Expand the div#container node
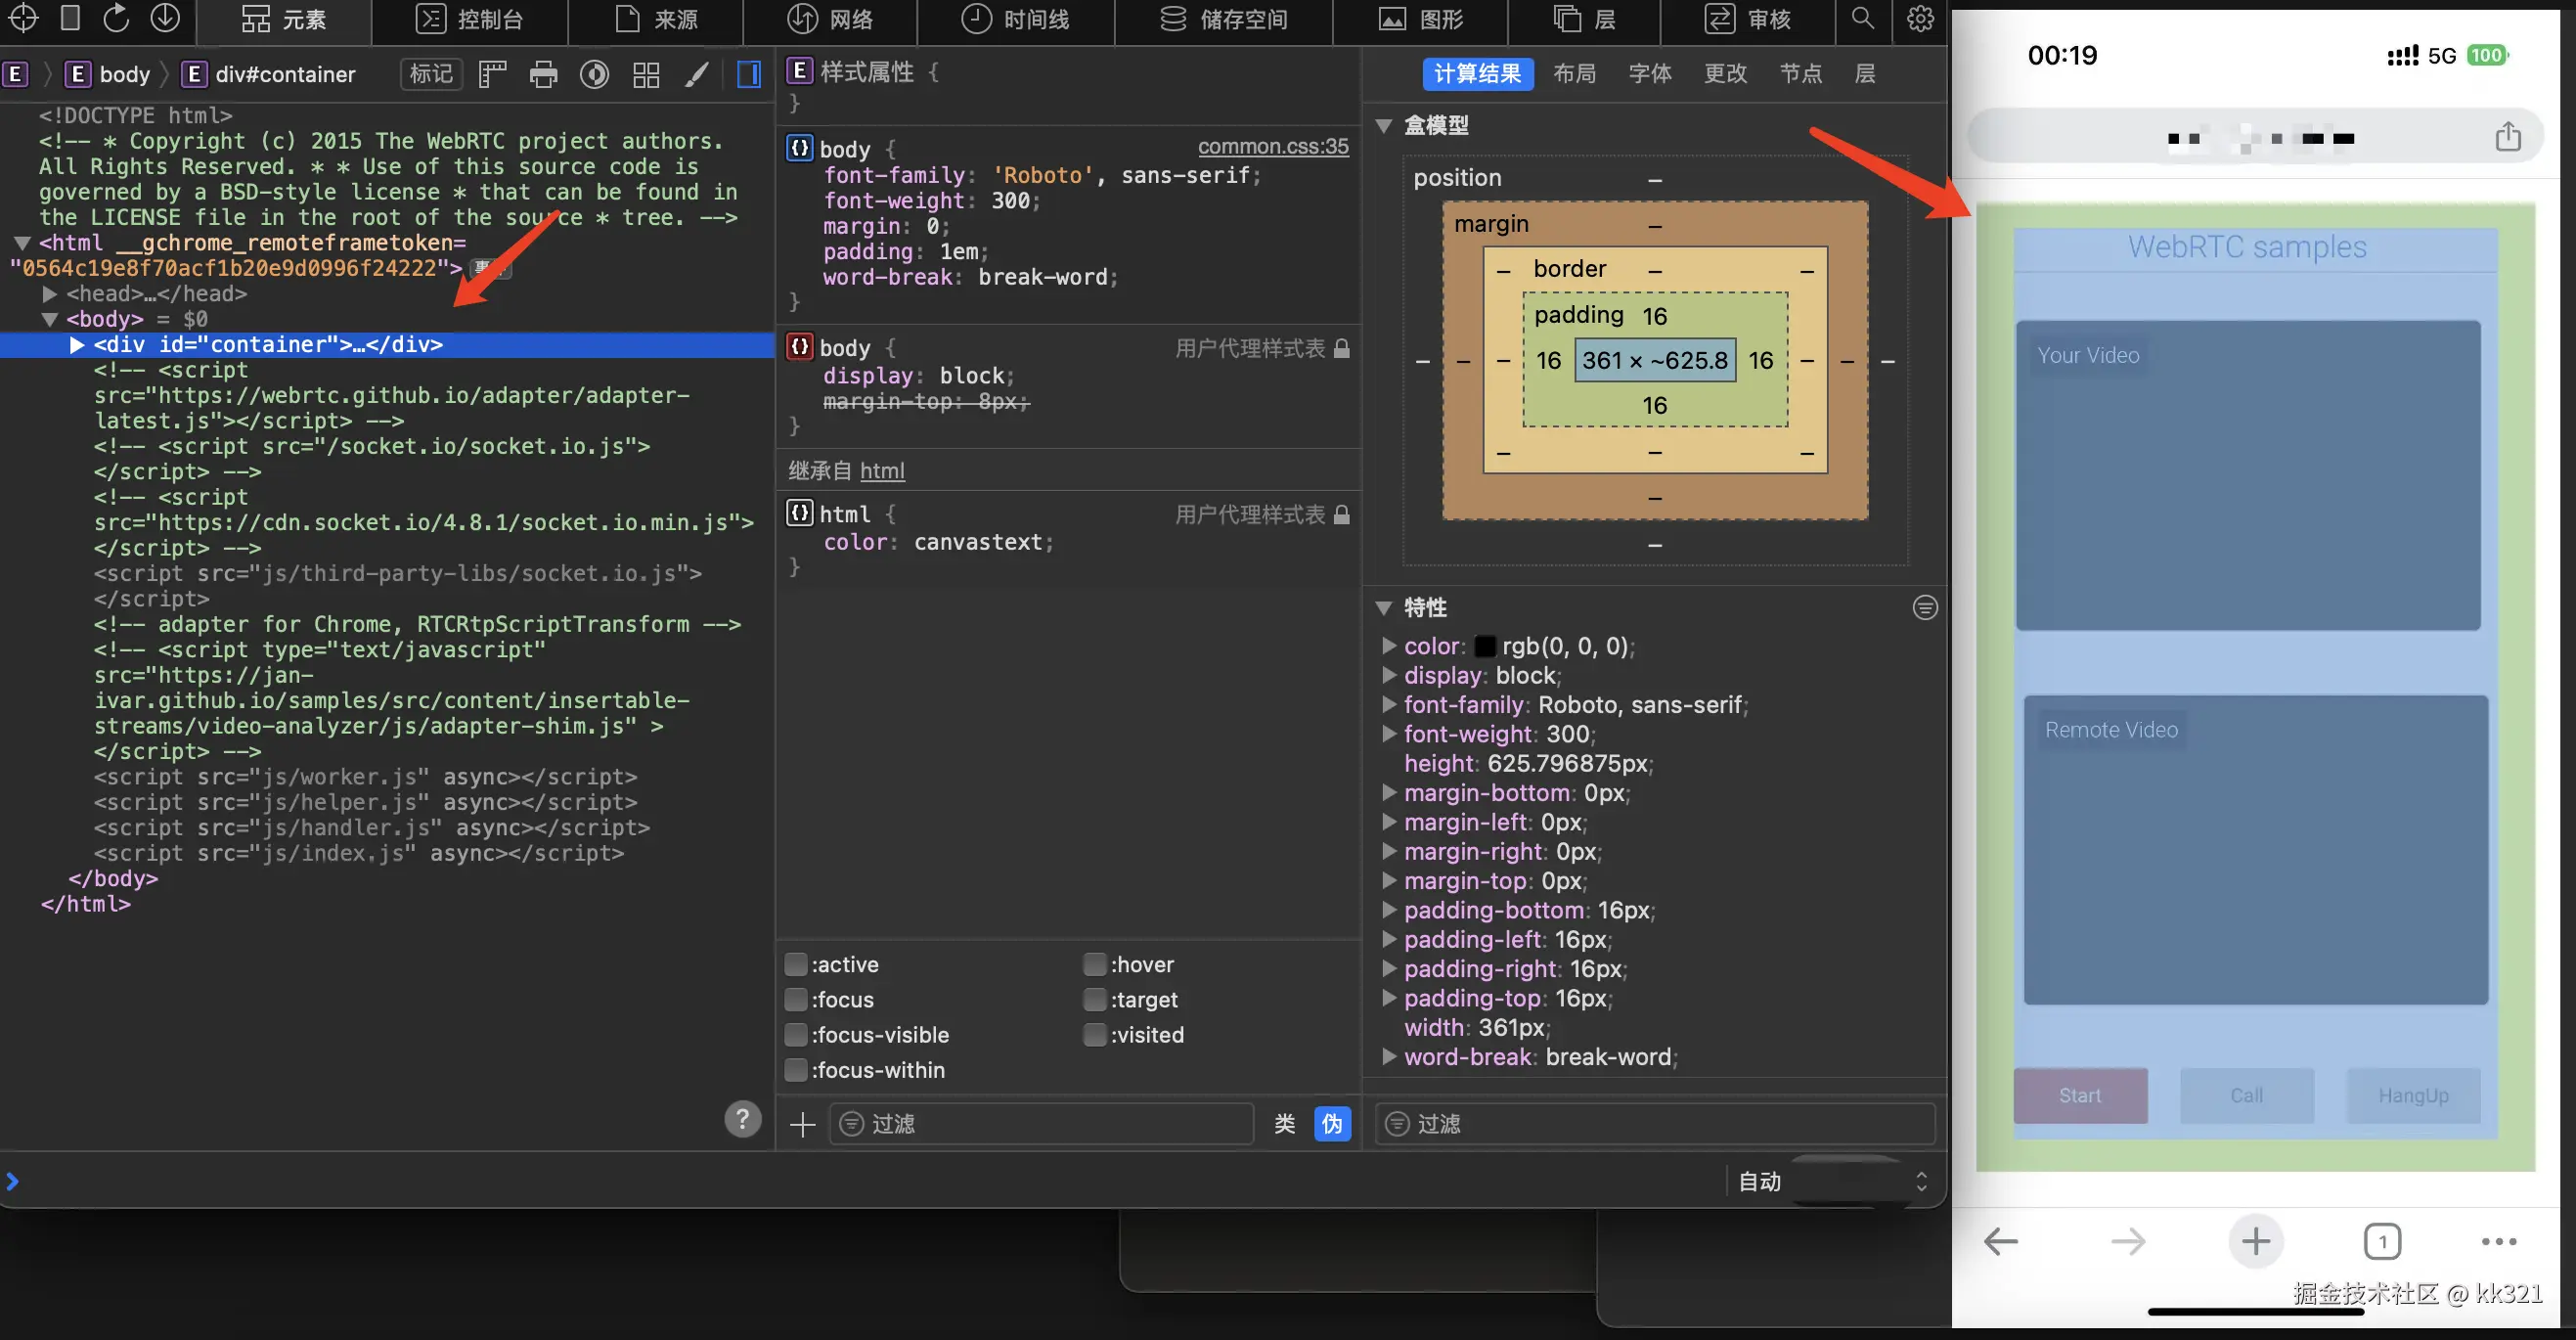The width and height of the screenshot is (2576, 1340). [x=78, y=345]
